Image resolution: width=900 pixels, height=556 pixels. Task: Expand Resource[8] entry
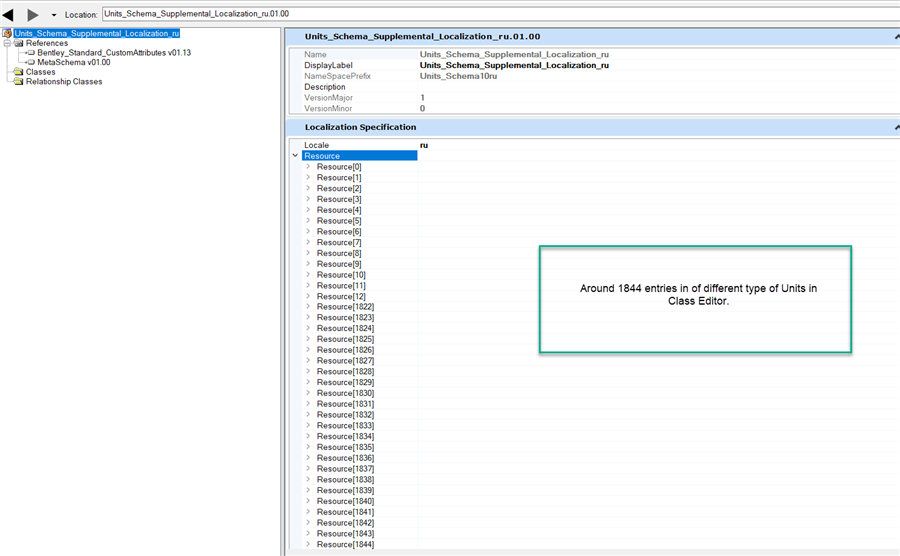tap(308, 253)
